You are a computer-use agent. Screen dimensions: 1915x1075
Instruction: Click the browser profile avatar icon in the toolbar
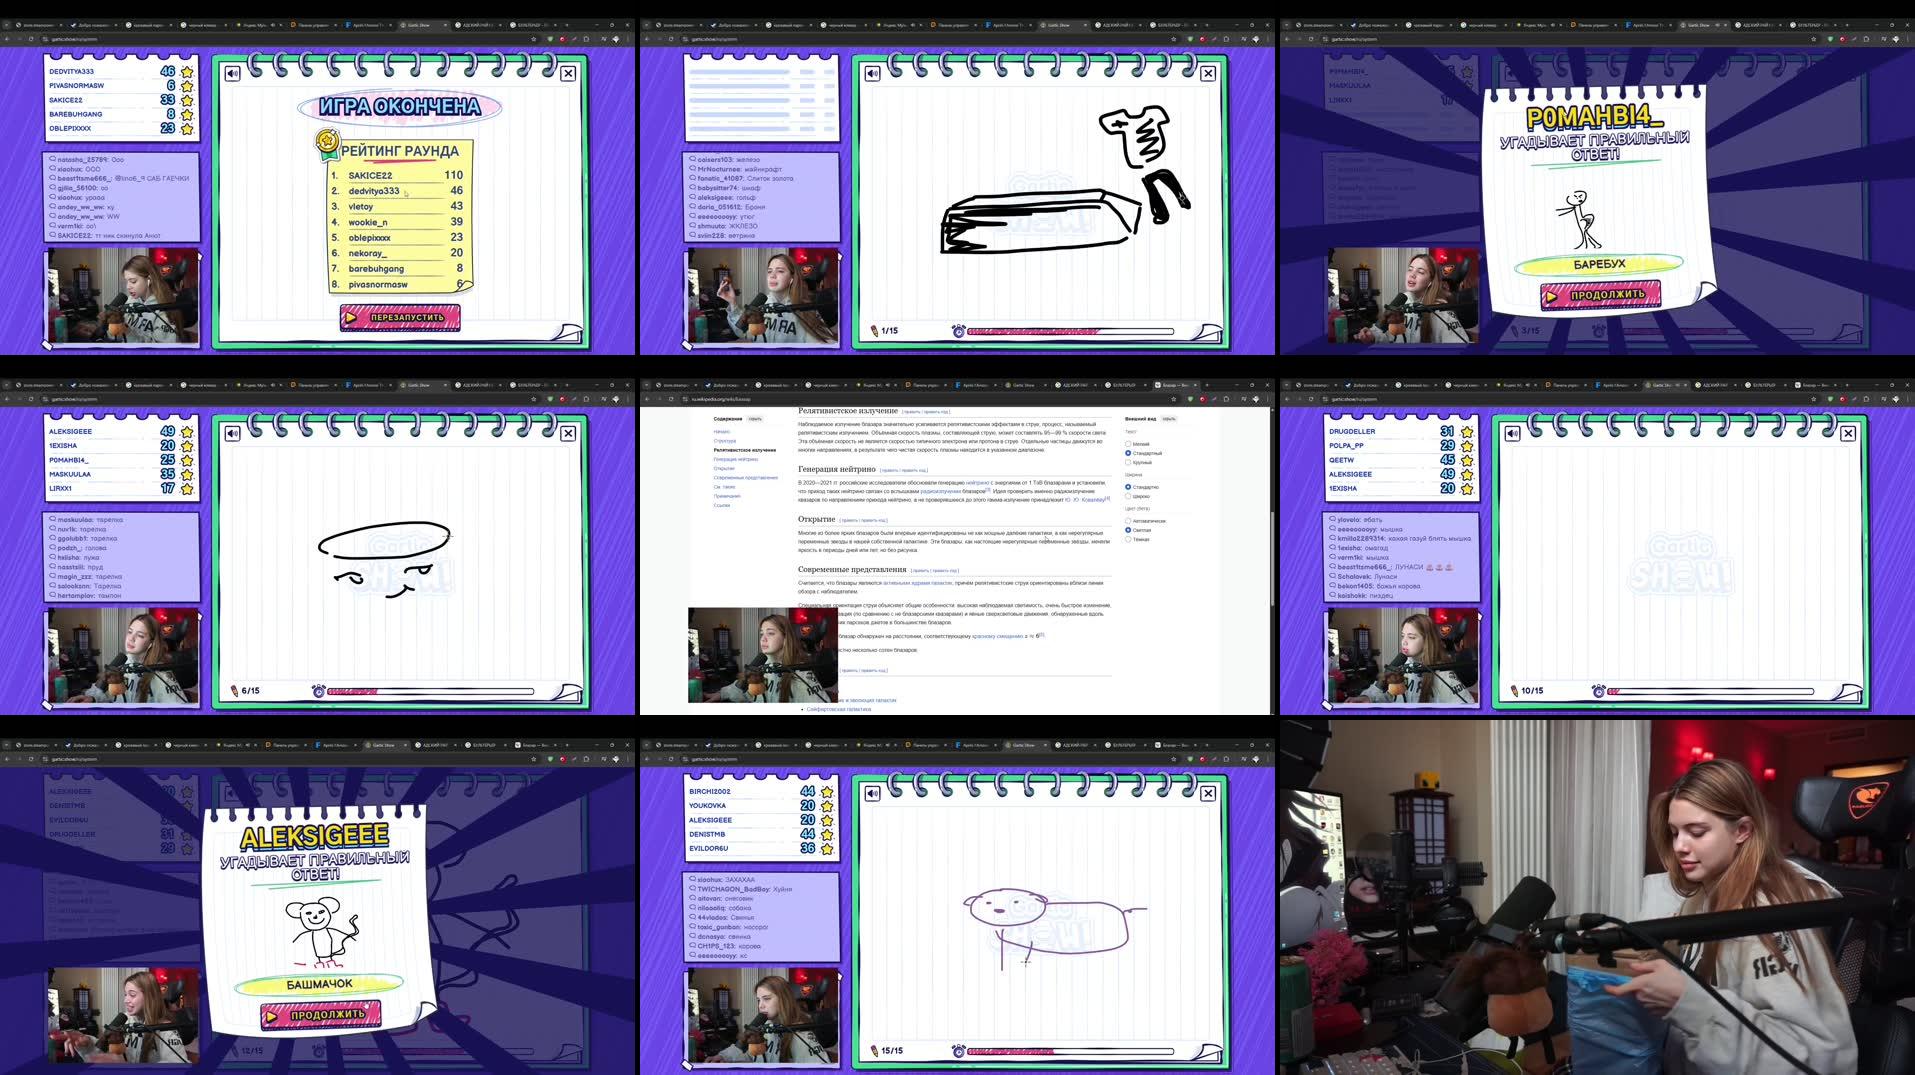coord(1257,398)
